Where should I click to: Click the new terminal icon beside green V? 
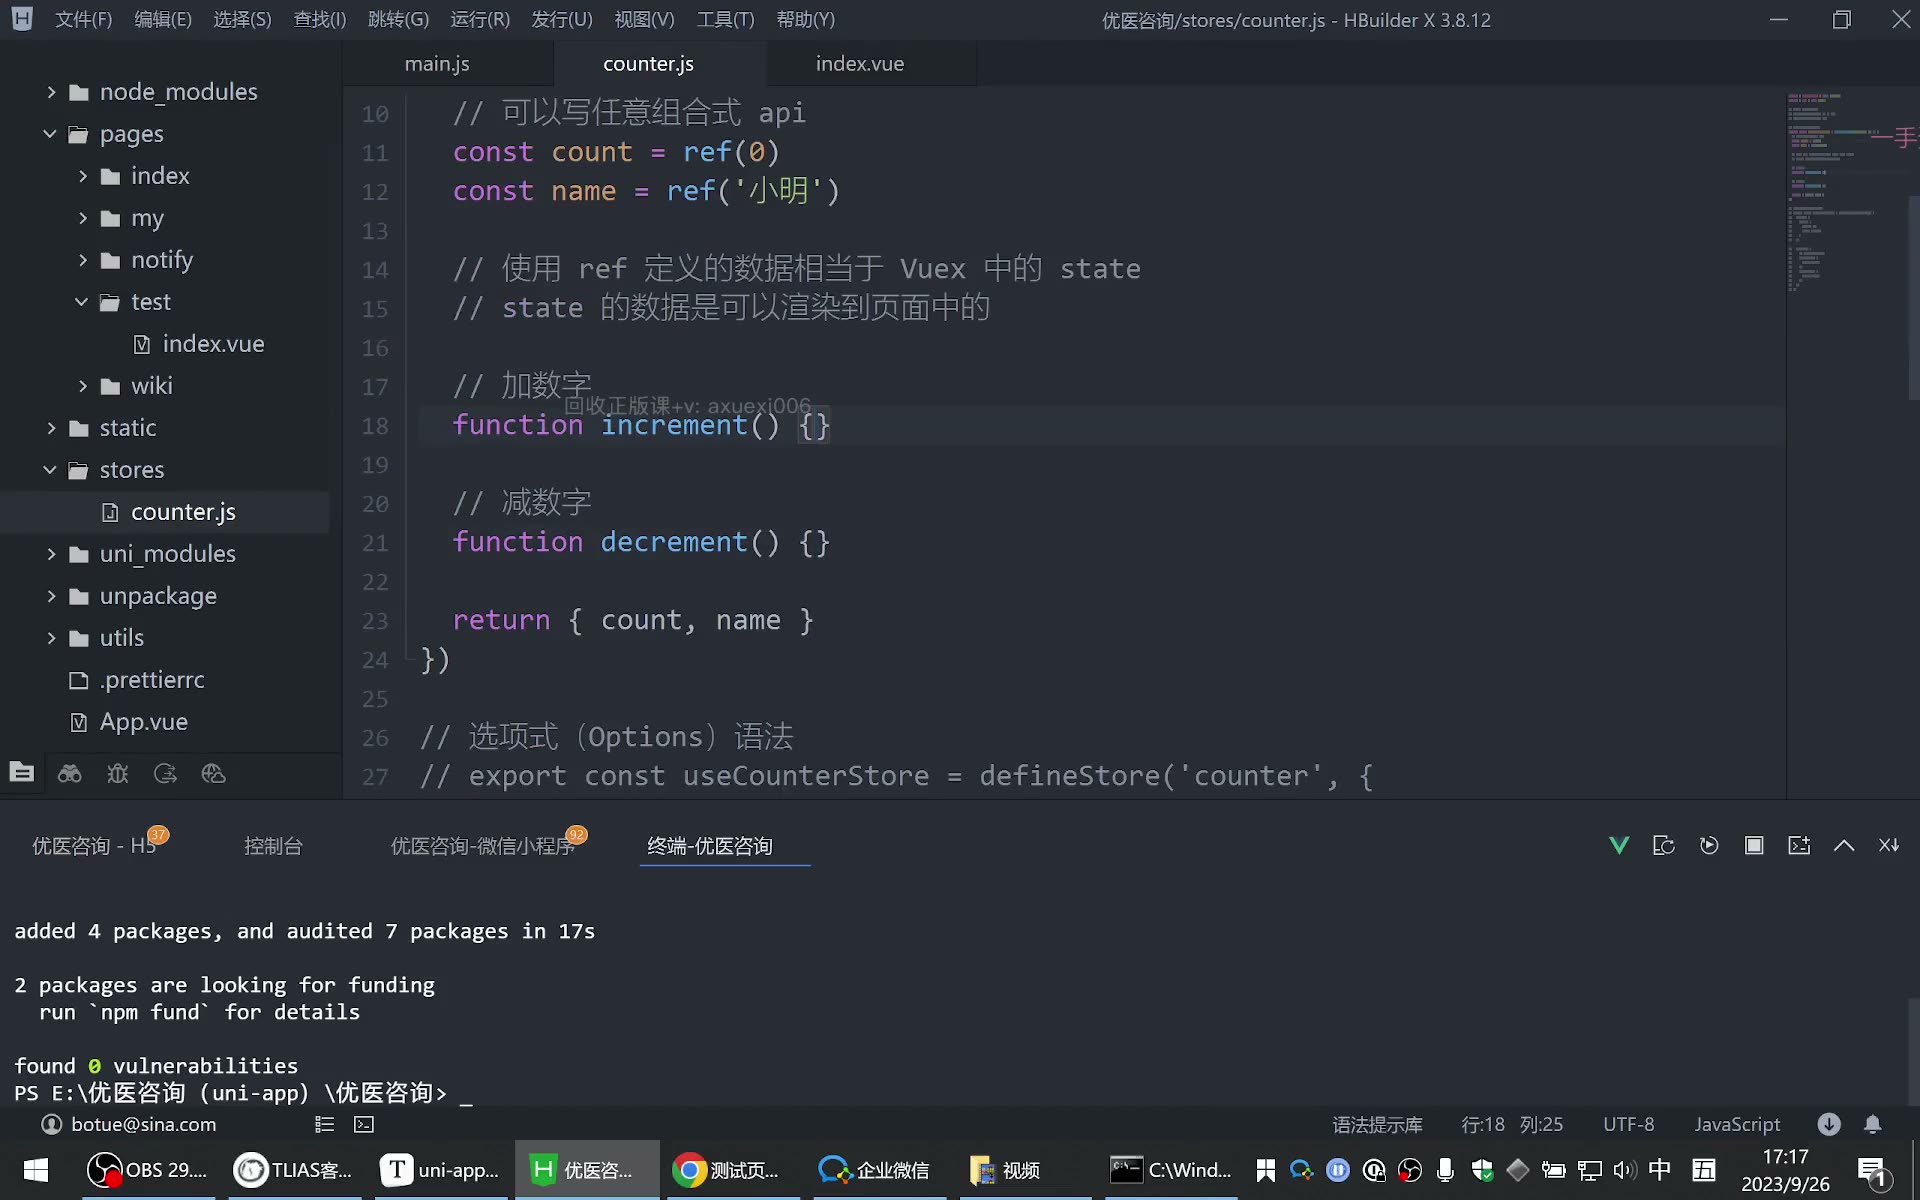point(1664,846)
